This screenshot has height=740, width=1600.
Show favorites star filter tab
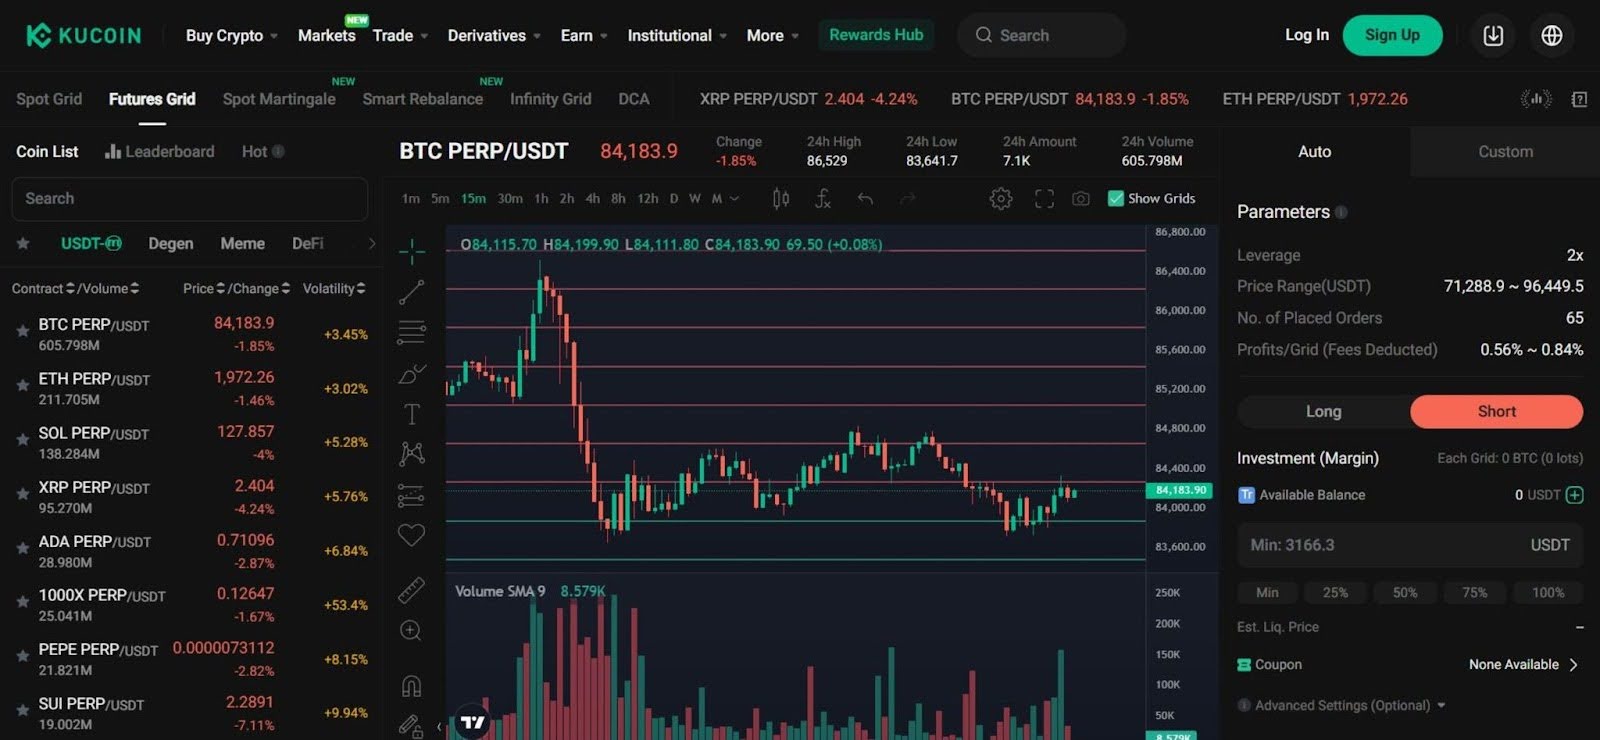click(x=23, y=243)
